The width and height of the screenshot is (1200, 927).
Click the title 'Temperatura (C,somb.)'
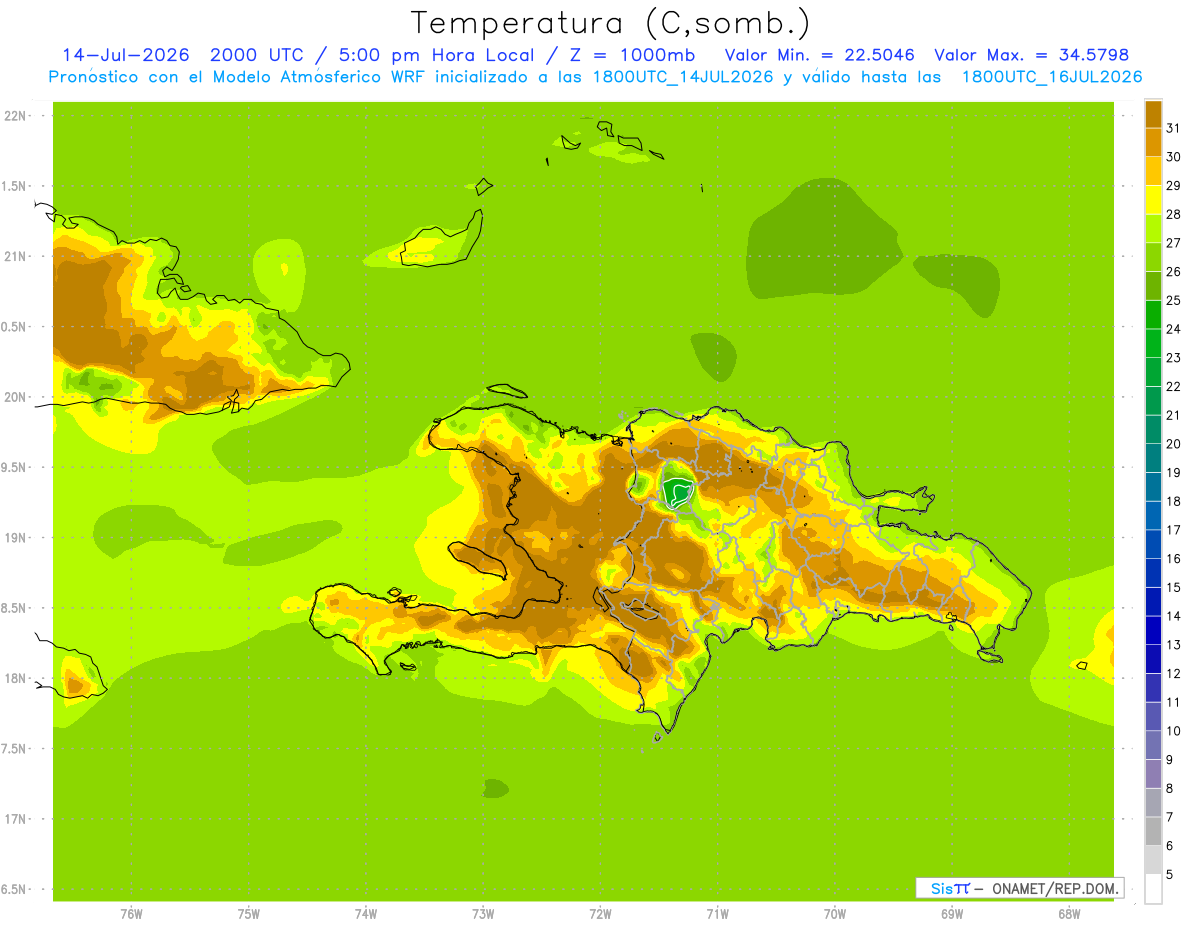[610, 23]
